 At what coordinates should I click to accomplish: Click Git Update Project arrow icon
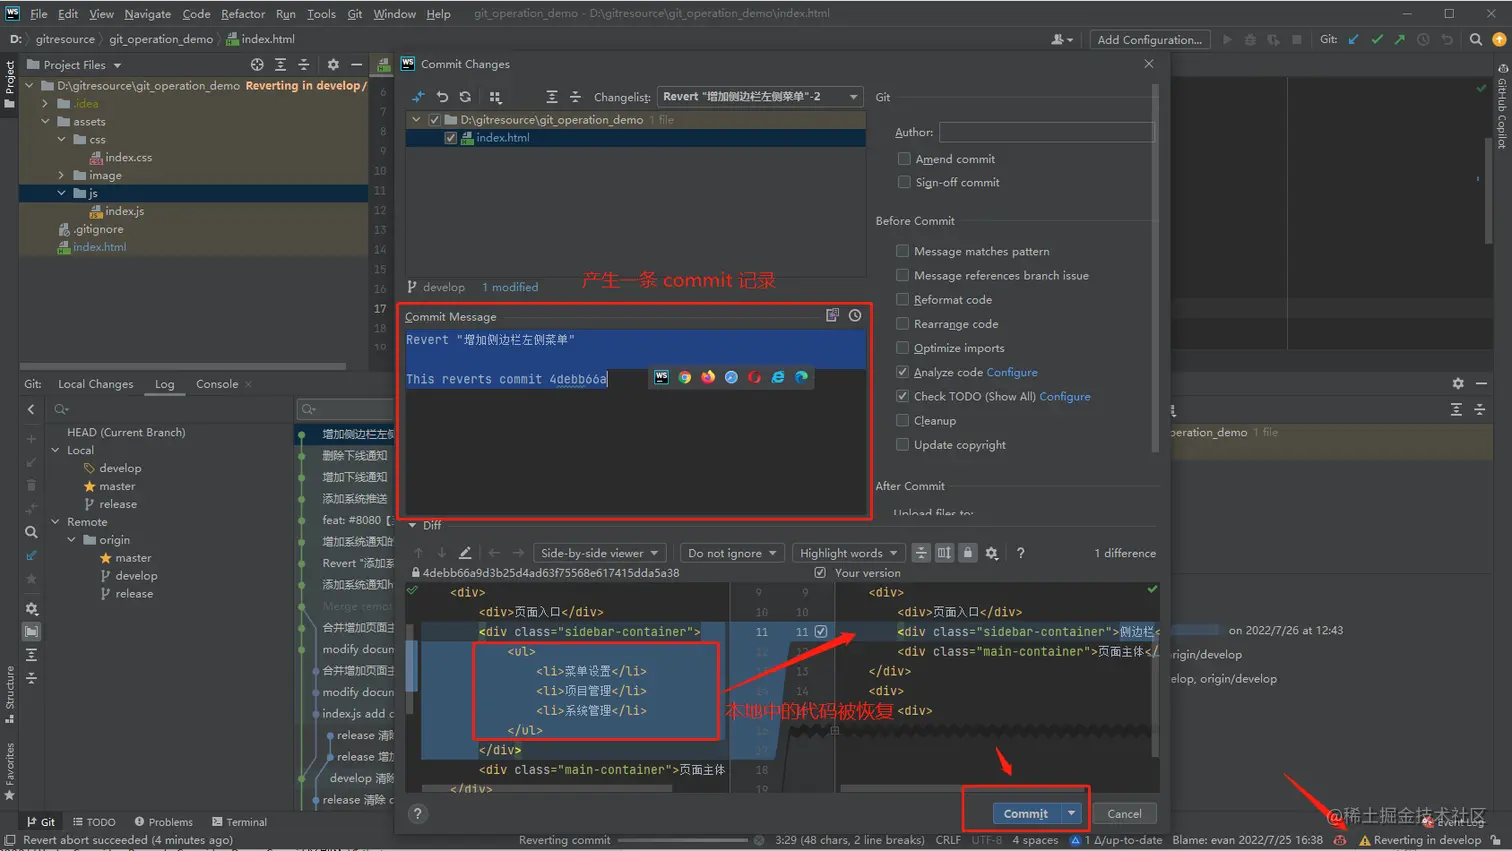(1354, 40)
